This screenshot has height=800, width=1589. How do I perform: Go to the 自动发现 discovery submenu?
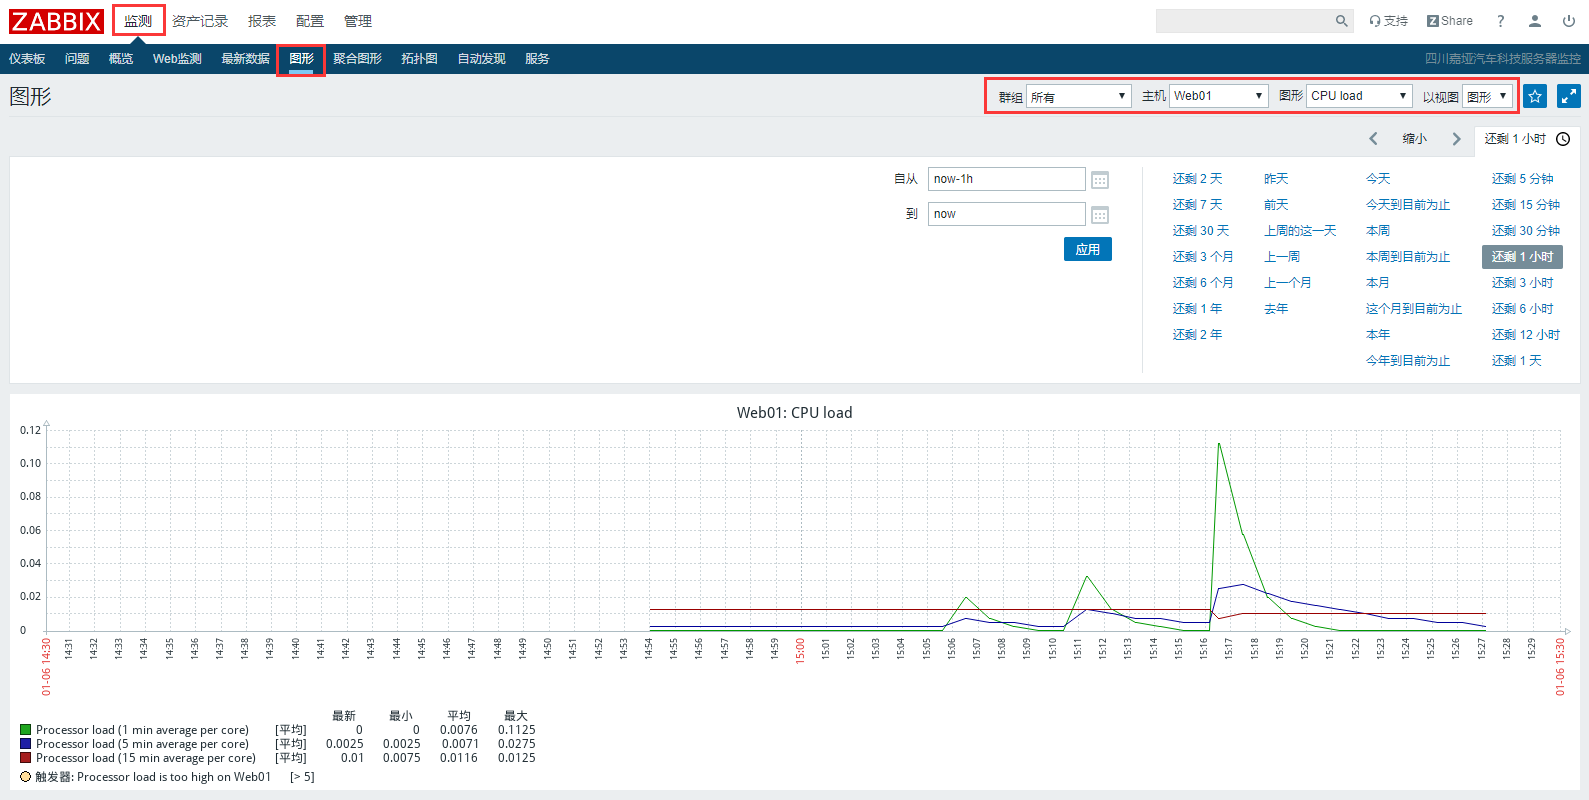482,59
